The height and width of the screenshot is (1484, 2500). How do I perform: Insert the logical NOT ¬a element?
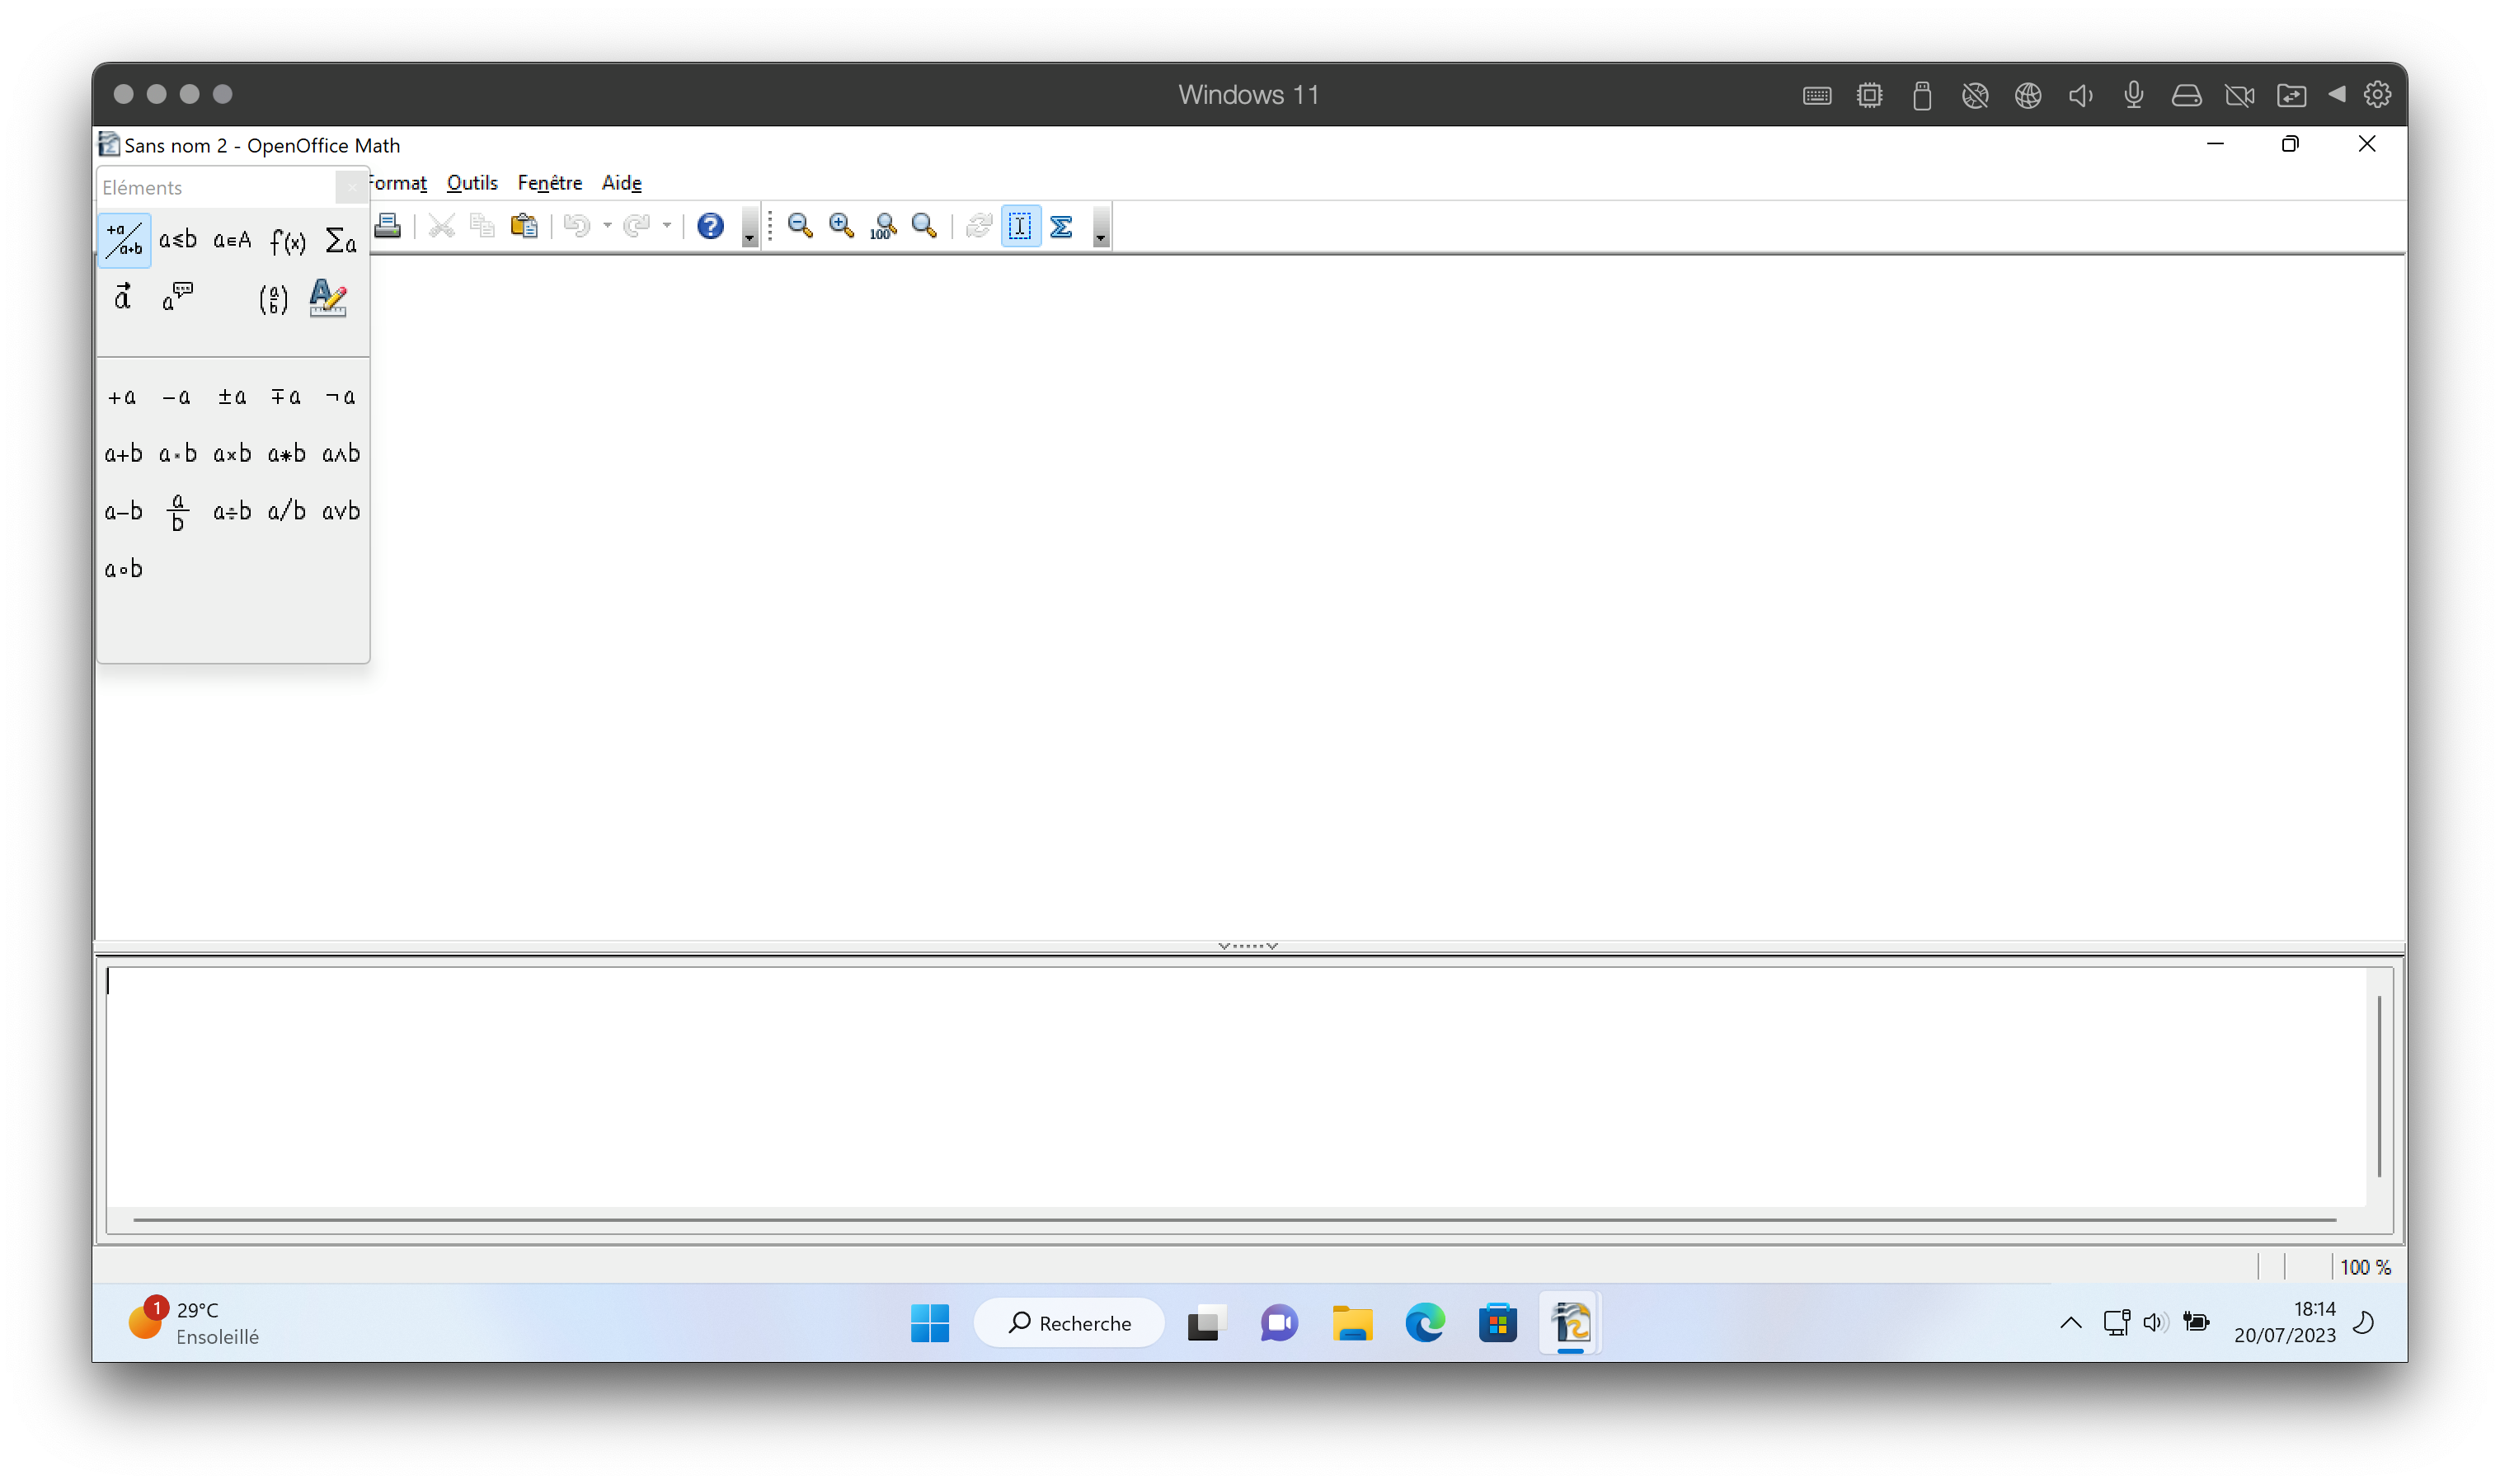[341, 397]
